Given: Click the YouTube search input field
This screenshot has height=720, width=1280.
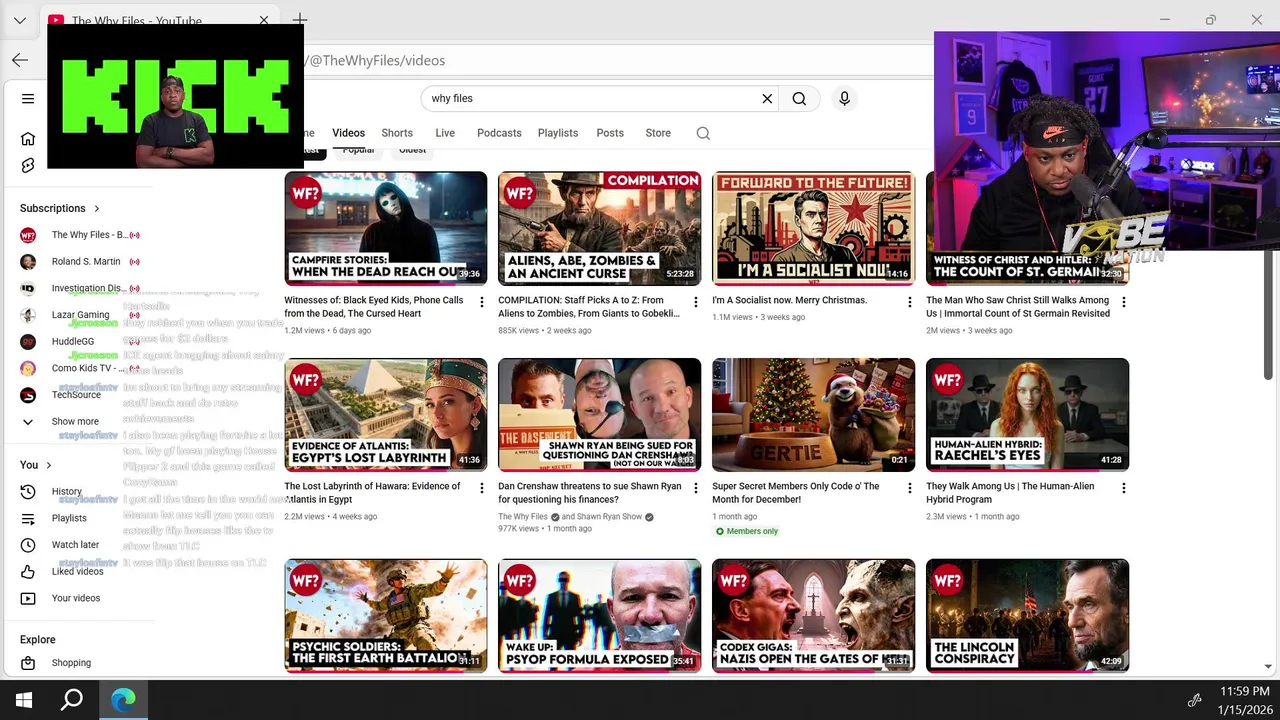Looking at the screenshot, I should point(590,99).
